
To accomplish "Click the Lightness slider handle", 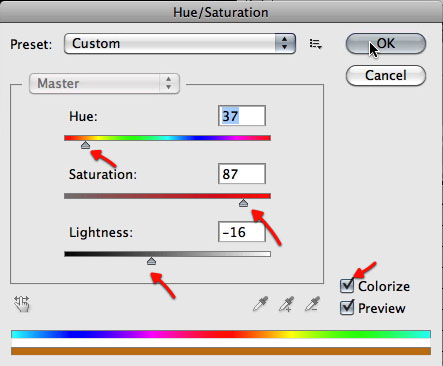I will tap(151, 261).
